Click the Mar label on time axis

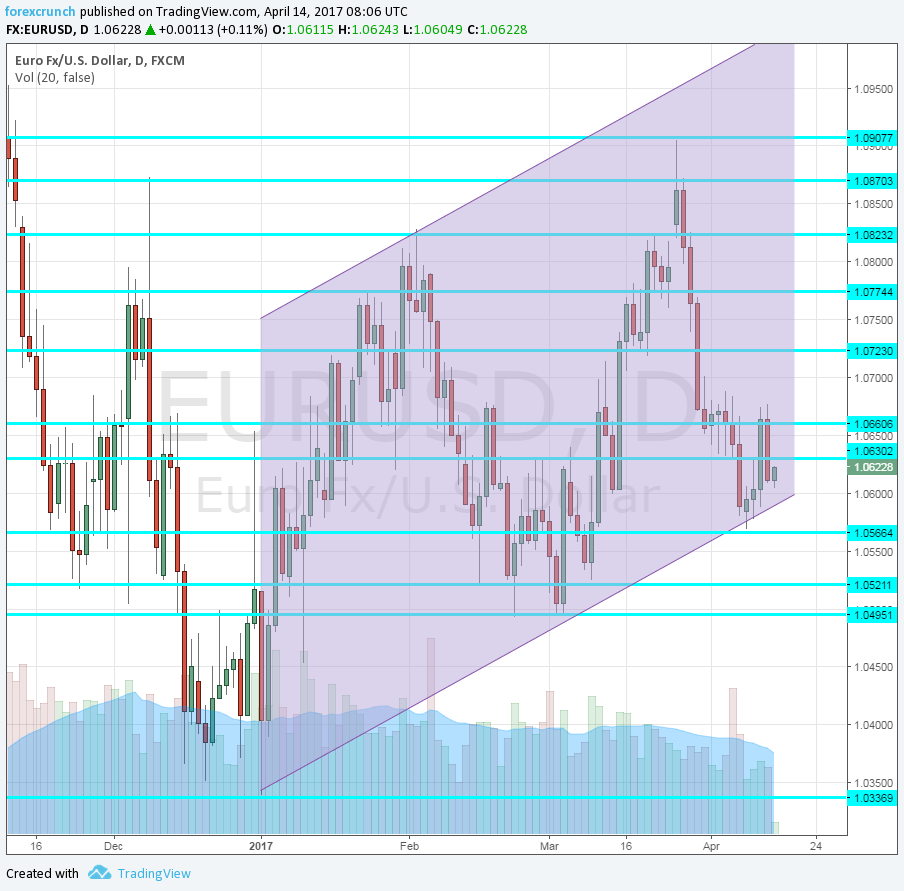point(549,846)
